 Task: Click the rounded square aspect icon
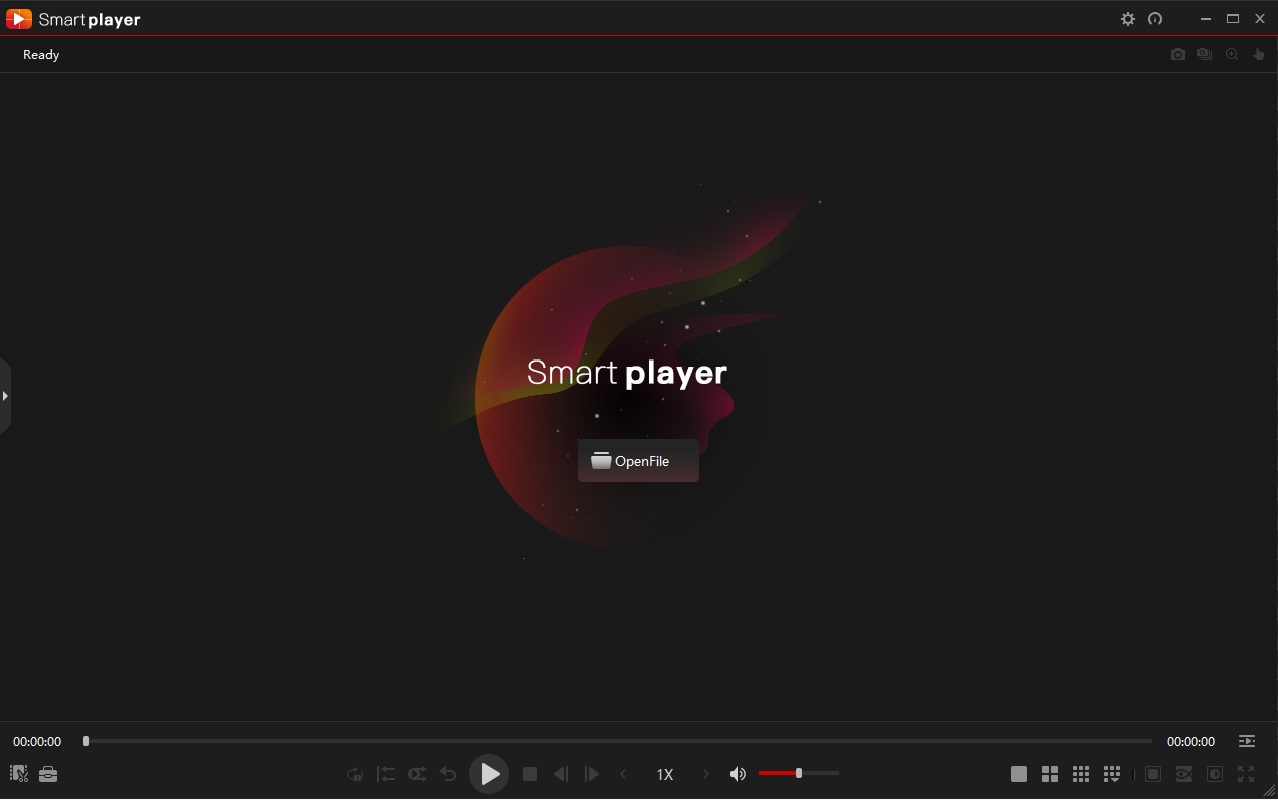click(x=1153, y=774)
